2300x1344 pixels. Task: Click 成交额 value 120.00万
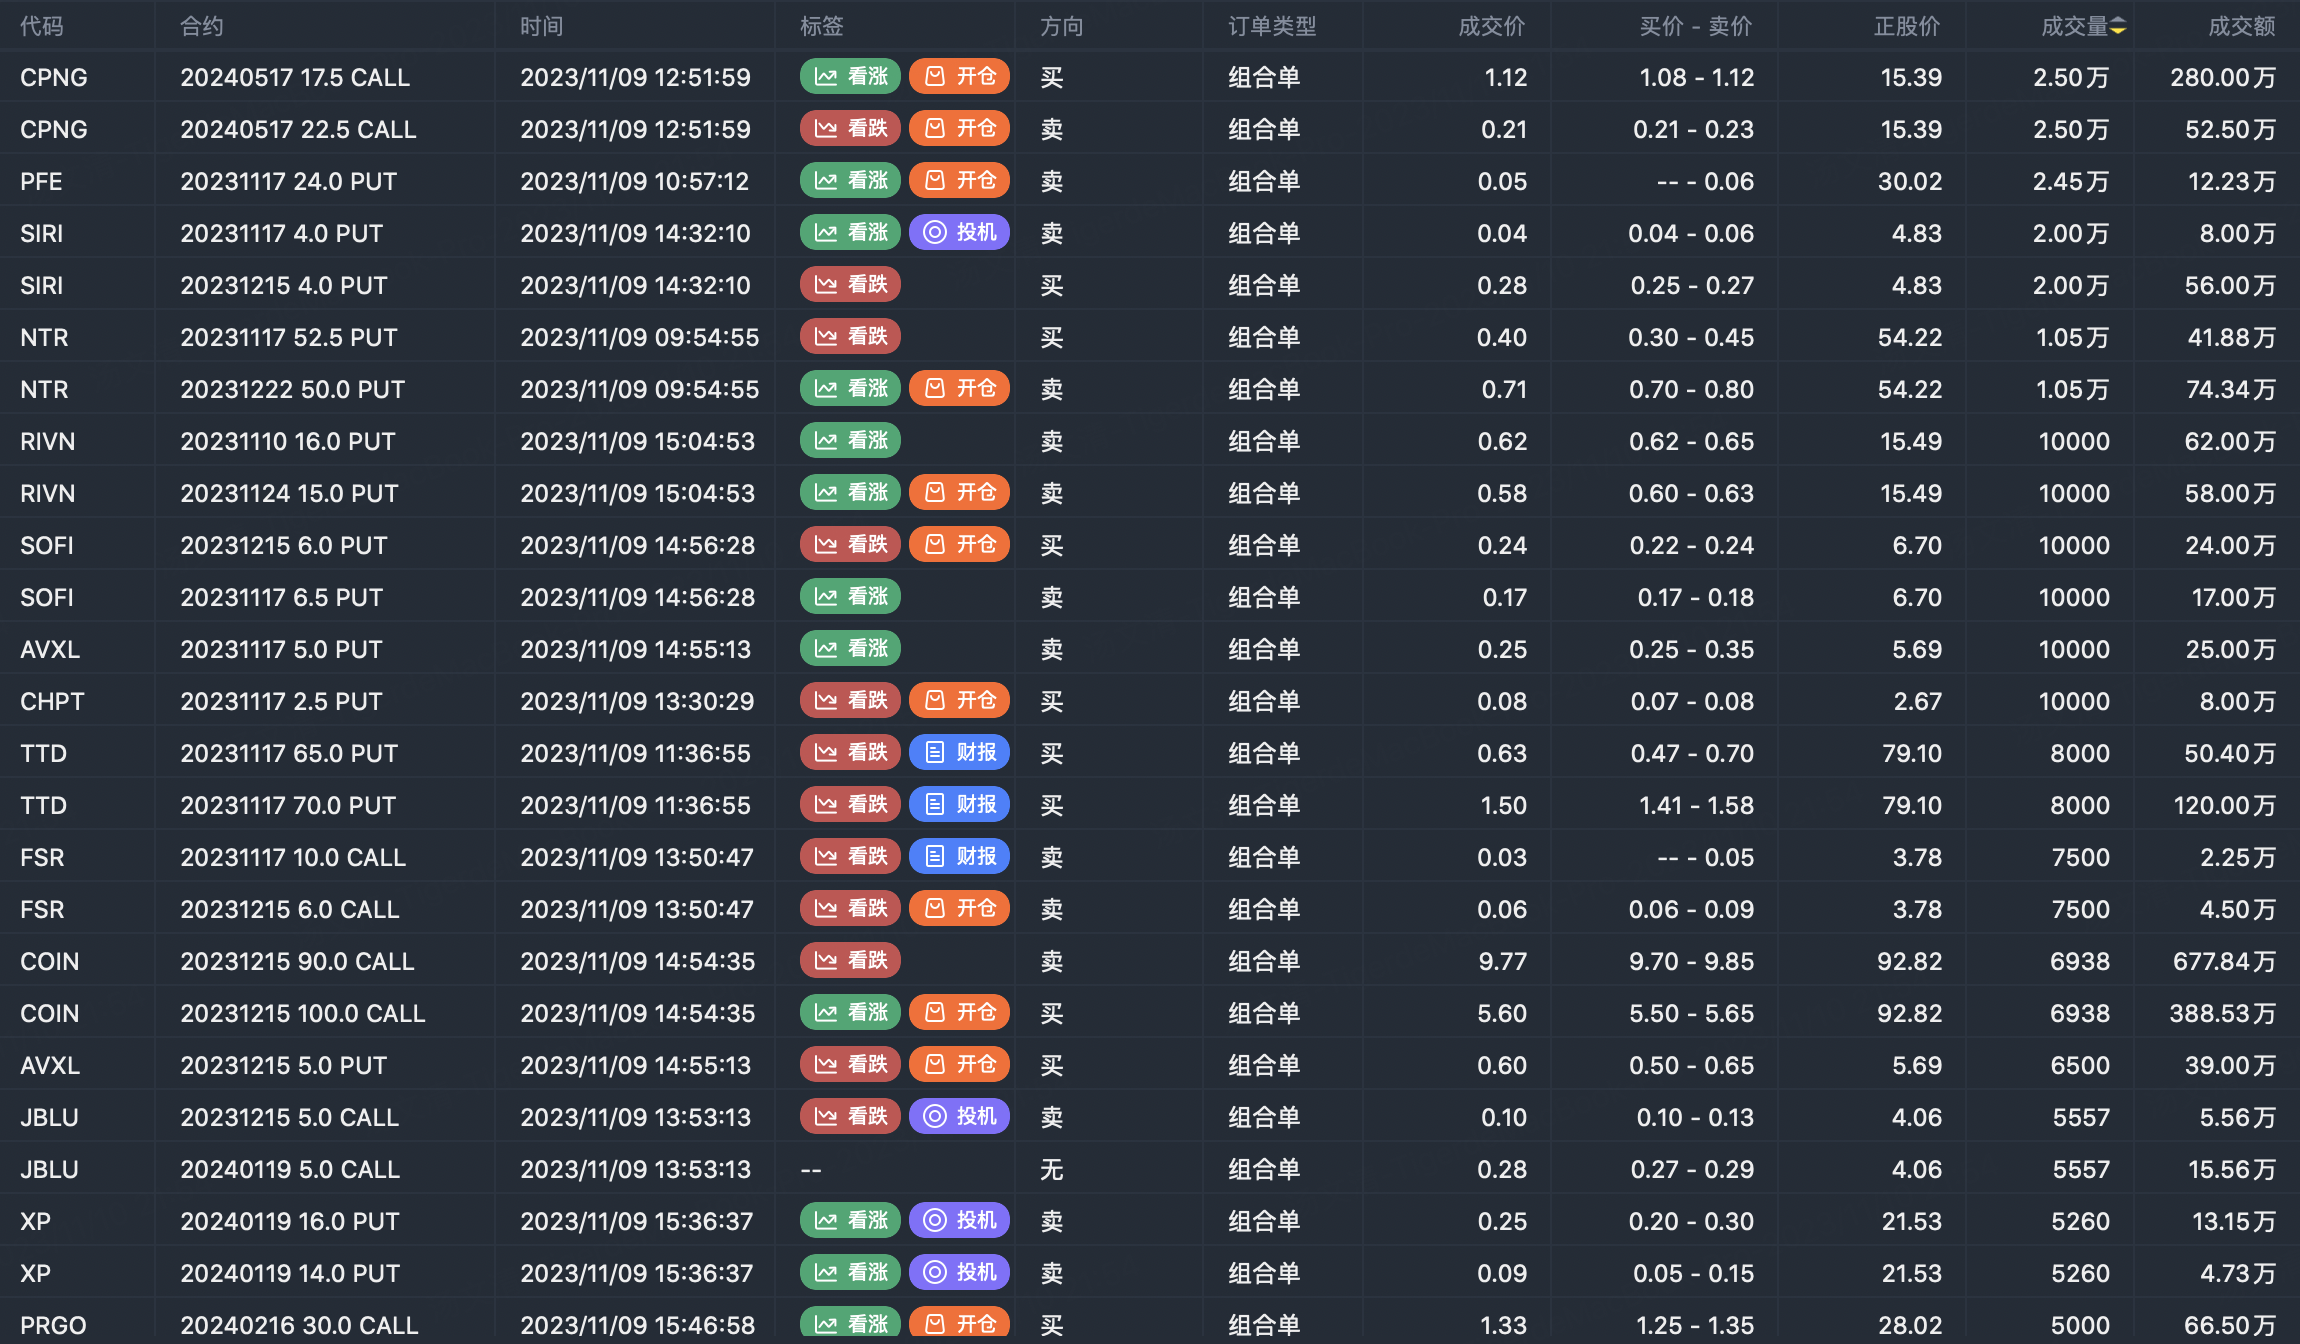2224,805
